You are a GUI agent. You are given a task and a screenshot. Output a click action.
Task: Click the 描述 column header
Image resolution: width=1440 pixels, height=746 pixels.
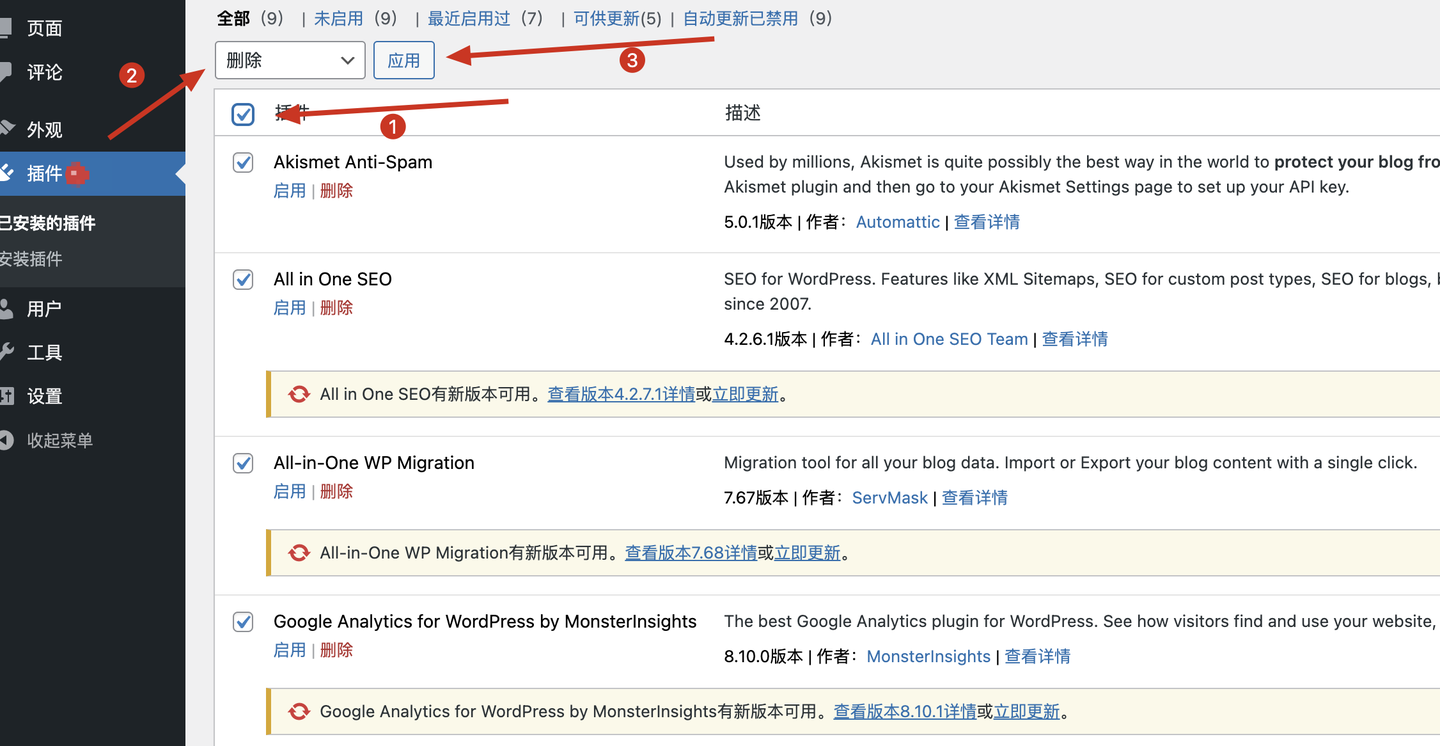click(x=743, y=114)
